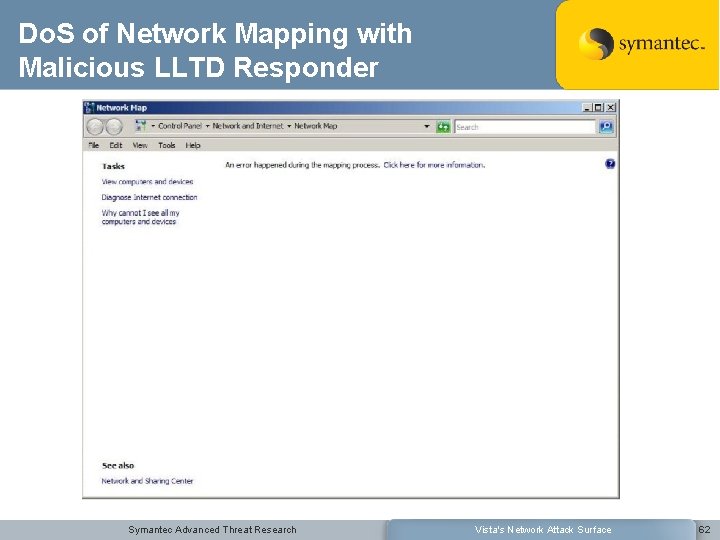Open the Help menu
The image size is (720, 540).
[x=193, y=146]
